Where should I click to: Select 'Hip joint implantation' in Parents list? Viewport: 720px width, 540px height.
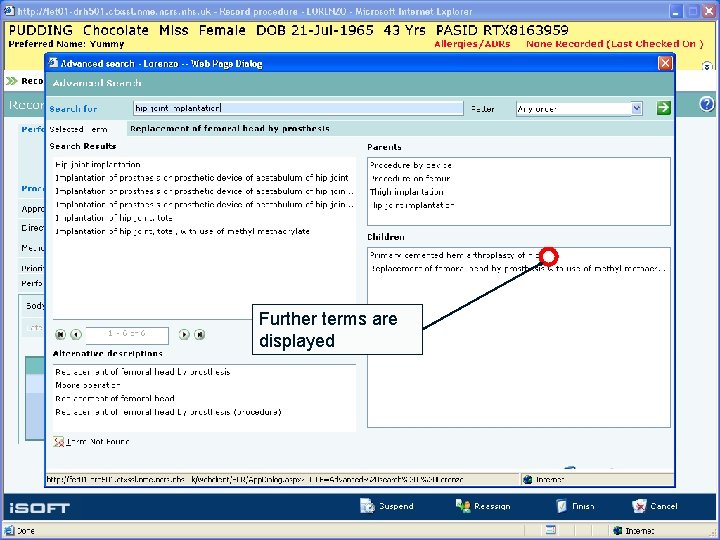412,205
